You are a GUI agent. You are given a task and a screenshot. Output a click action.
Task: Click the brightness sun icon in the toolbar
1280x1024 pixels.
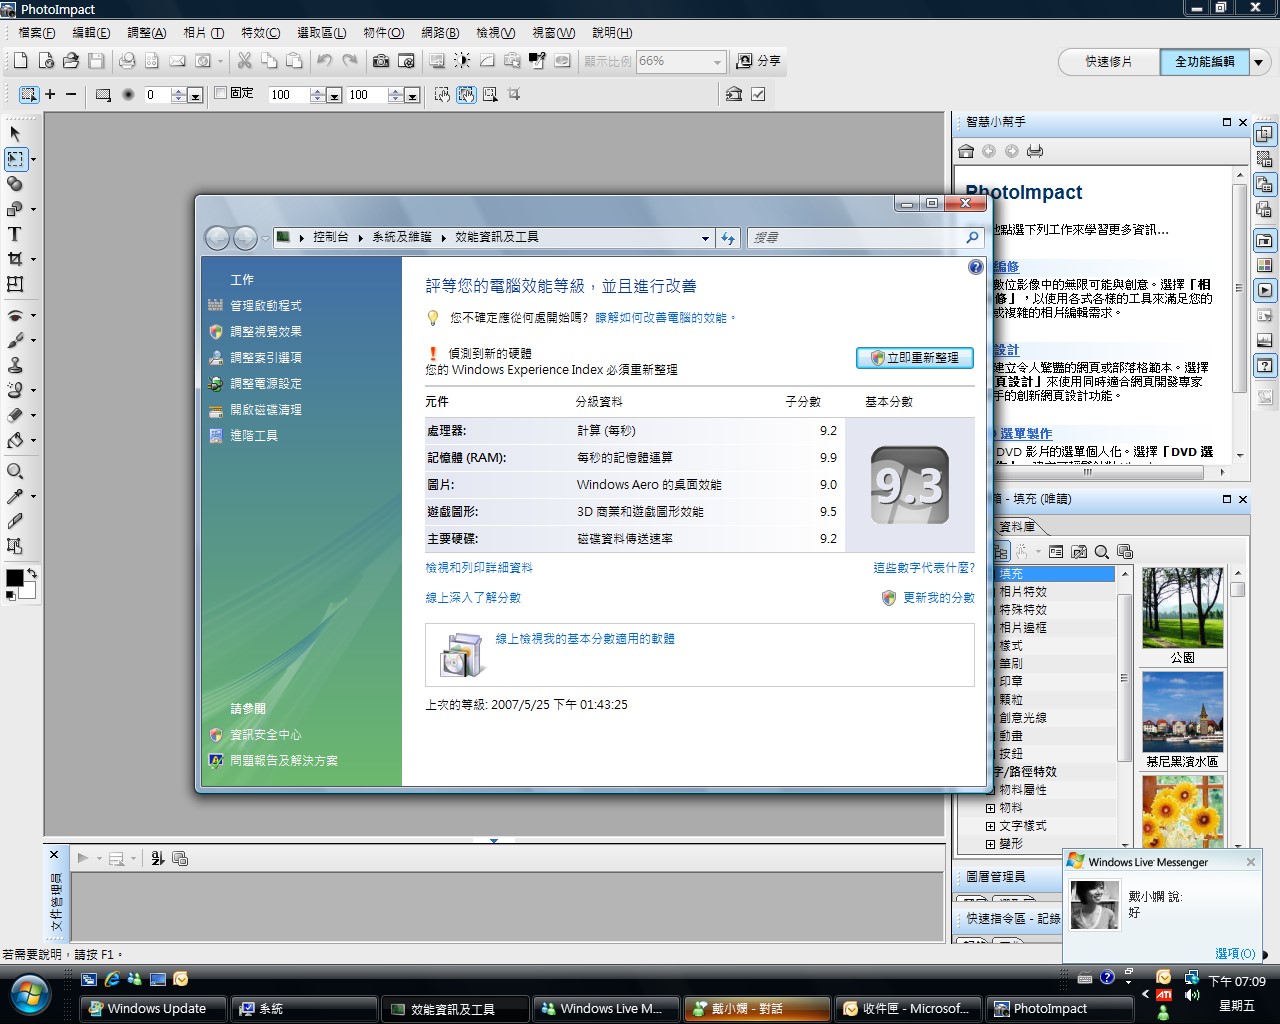point(462,61)
